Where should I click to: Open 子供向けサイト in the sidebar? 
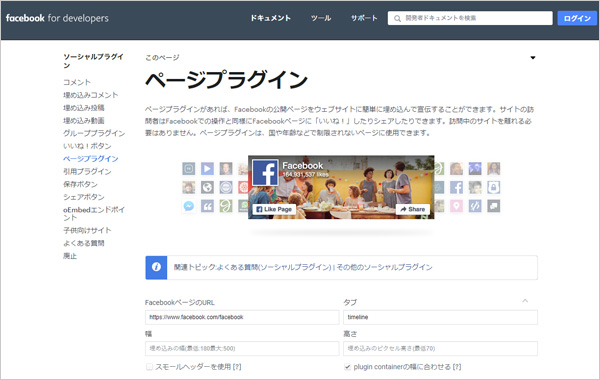[x=87, y=230]
